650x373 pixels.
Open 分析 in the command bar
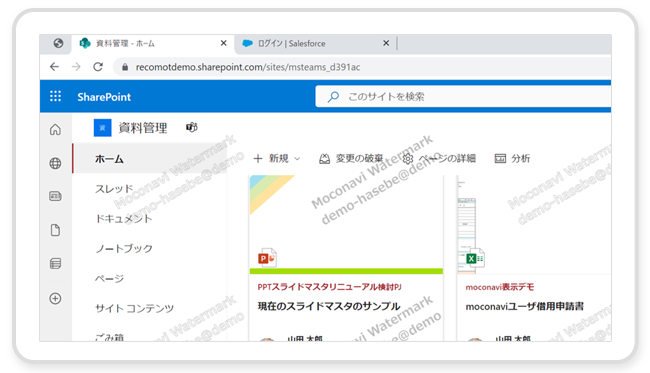512,158
